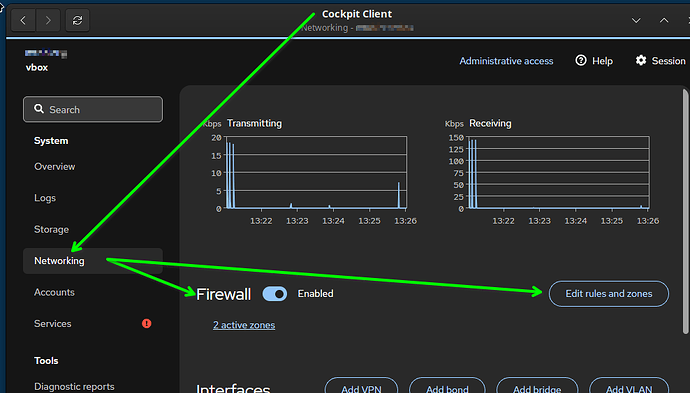Reload the Cockpit page
The height and width of the screenshot is (393, 690).
click(x=77, y=20)
